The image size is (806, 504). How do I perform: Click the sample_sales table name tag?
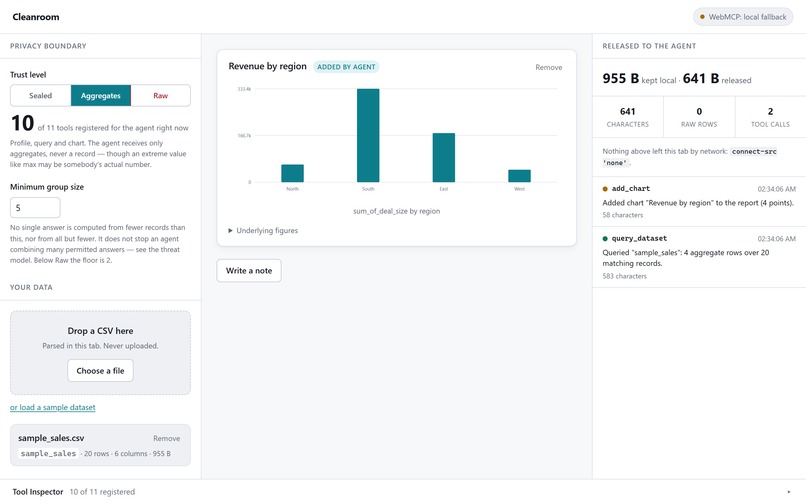tap(48, 454)
